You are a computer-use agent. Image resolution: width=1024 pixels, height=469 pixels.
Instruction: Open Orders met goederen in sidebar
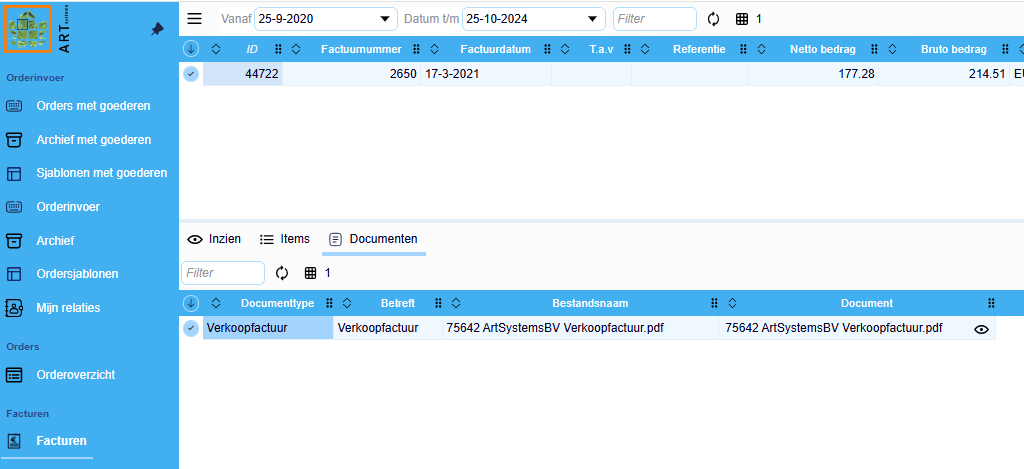tap(92, 106)
